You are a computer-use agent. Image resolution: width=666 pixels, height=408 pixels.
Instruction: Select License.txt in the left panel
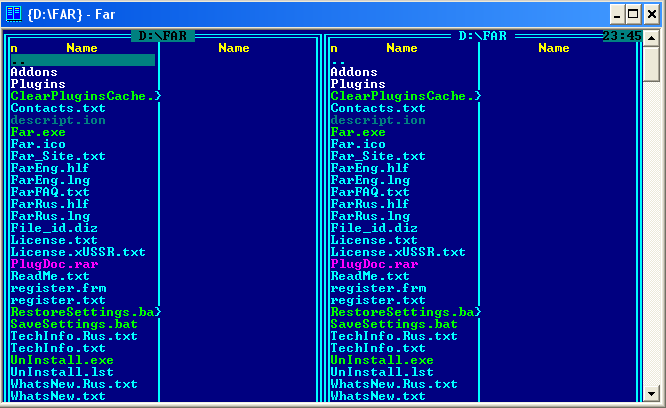(x=54, y=240)
